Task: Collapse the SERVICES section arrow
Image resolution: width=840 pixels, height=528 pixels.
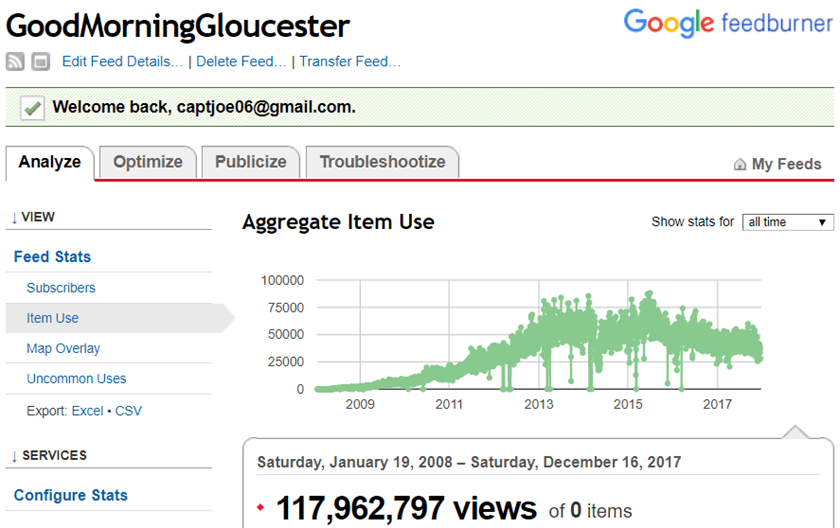Action: coord(13,456)
